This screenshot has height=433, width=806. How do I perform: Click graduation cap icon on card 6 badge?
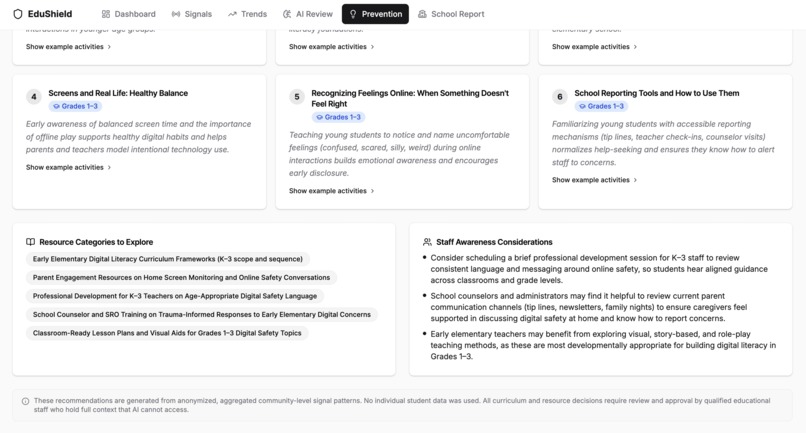(582, 106)
